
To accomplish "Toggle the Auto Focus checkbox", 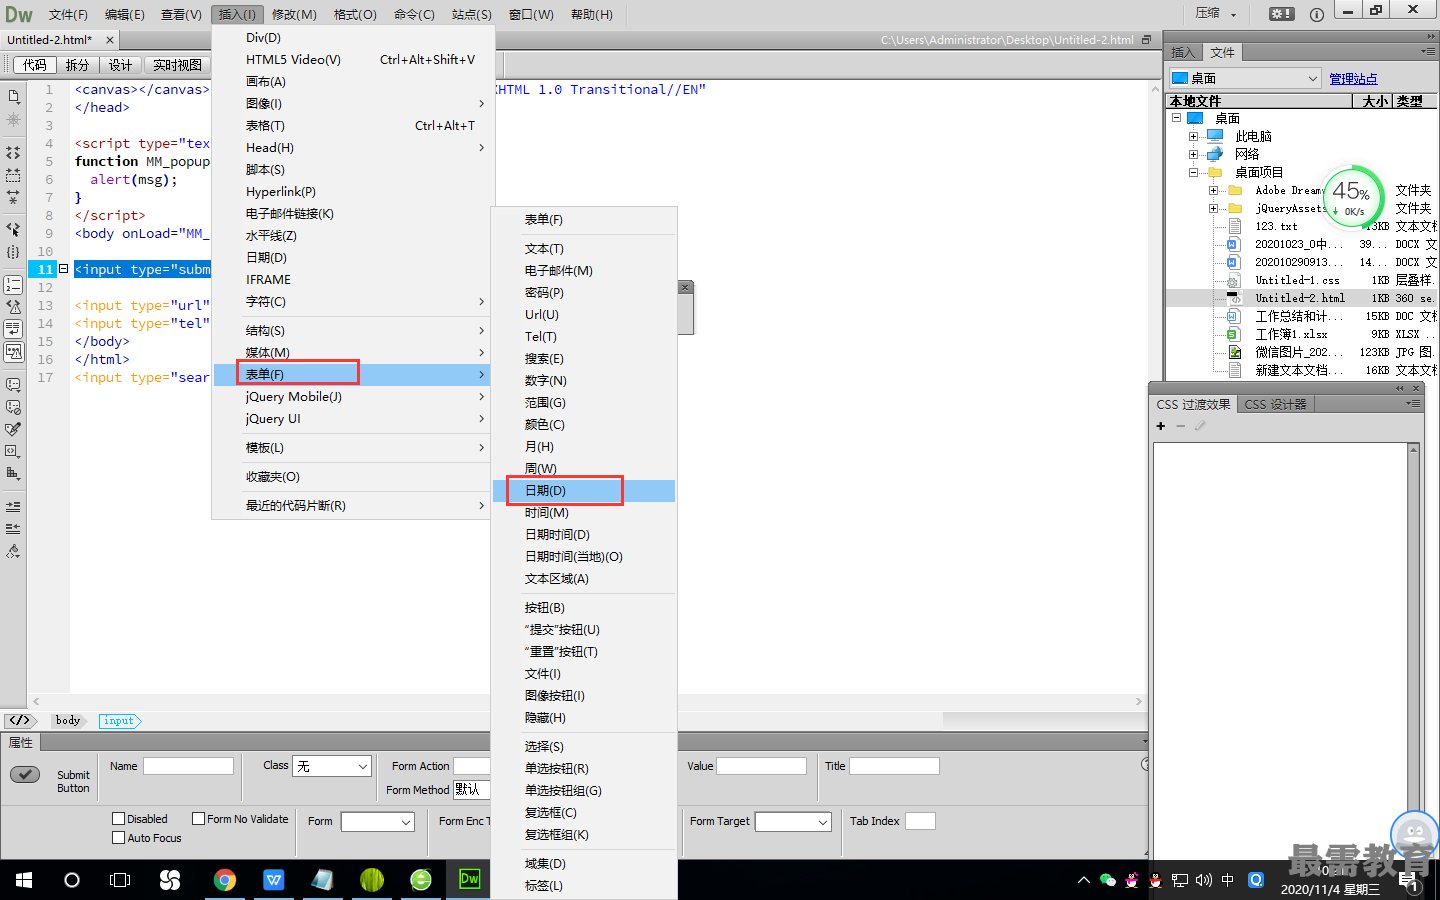I will (119, 838).
